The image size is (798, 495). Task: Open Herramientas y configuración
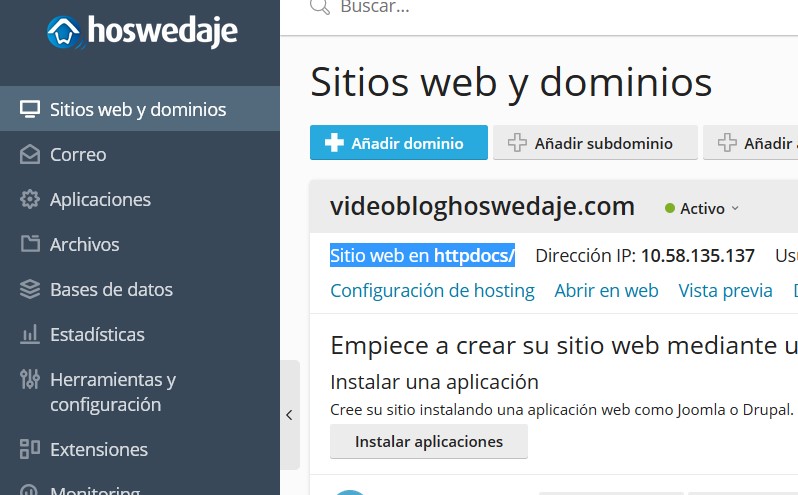139,392
